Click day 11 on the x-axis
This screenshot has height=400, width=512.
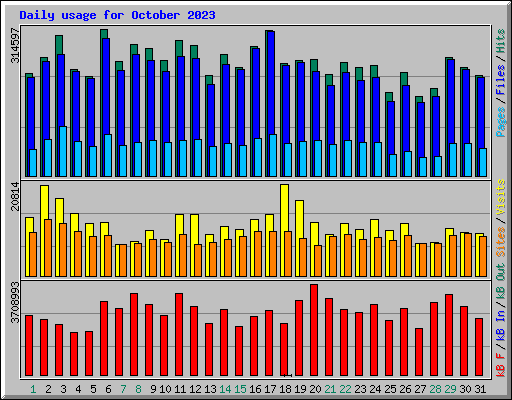click(x=180, y=389)
